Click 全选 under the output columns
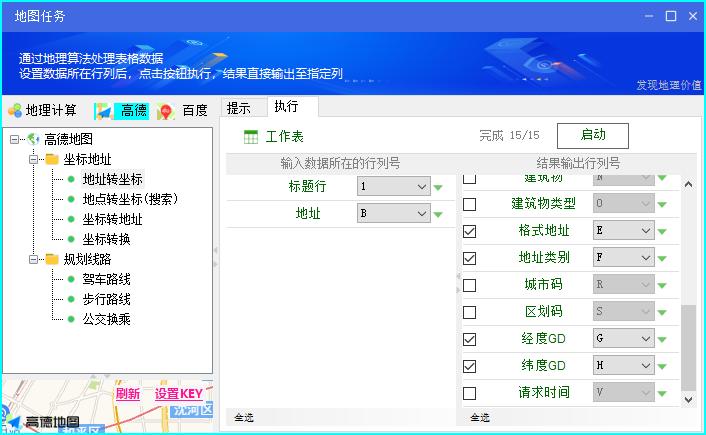The width and height of the screenshot is (706, 435). tap(480, 418)
